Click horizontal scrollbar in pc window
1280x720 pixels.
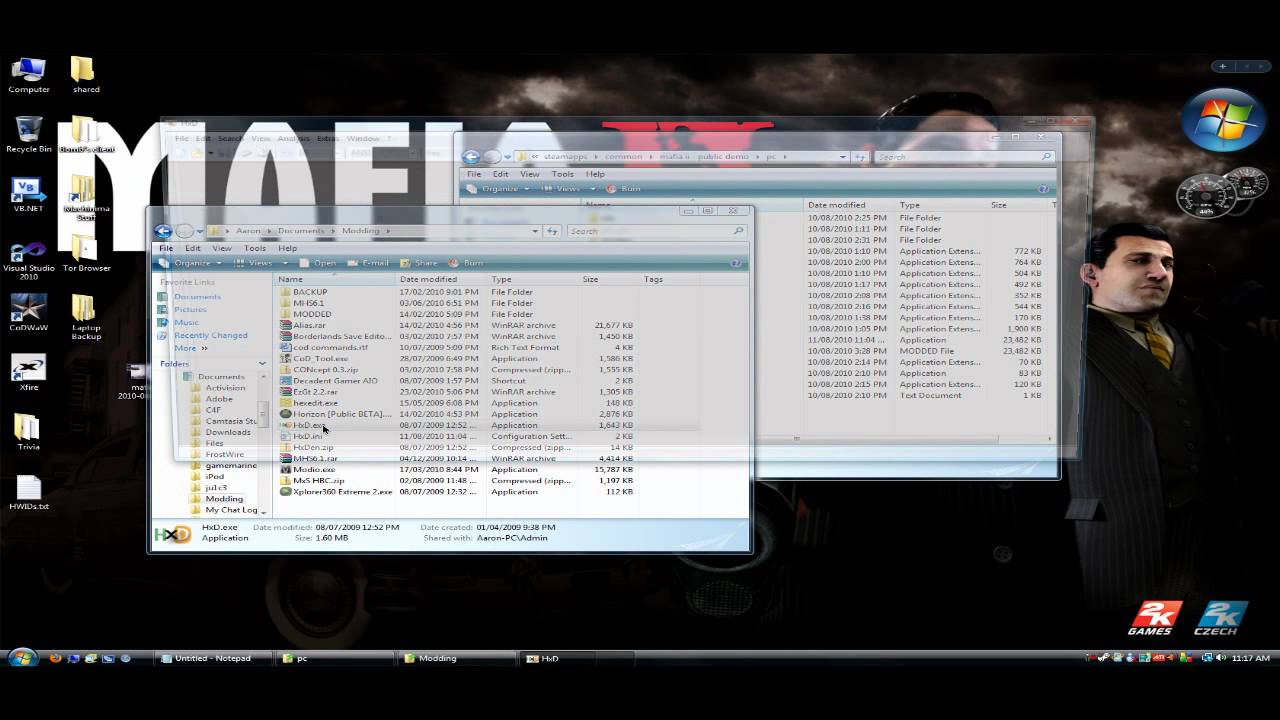795,438
